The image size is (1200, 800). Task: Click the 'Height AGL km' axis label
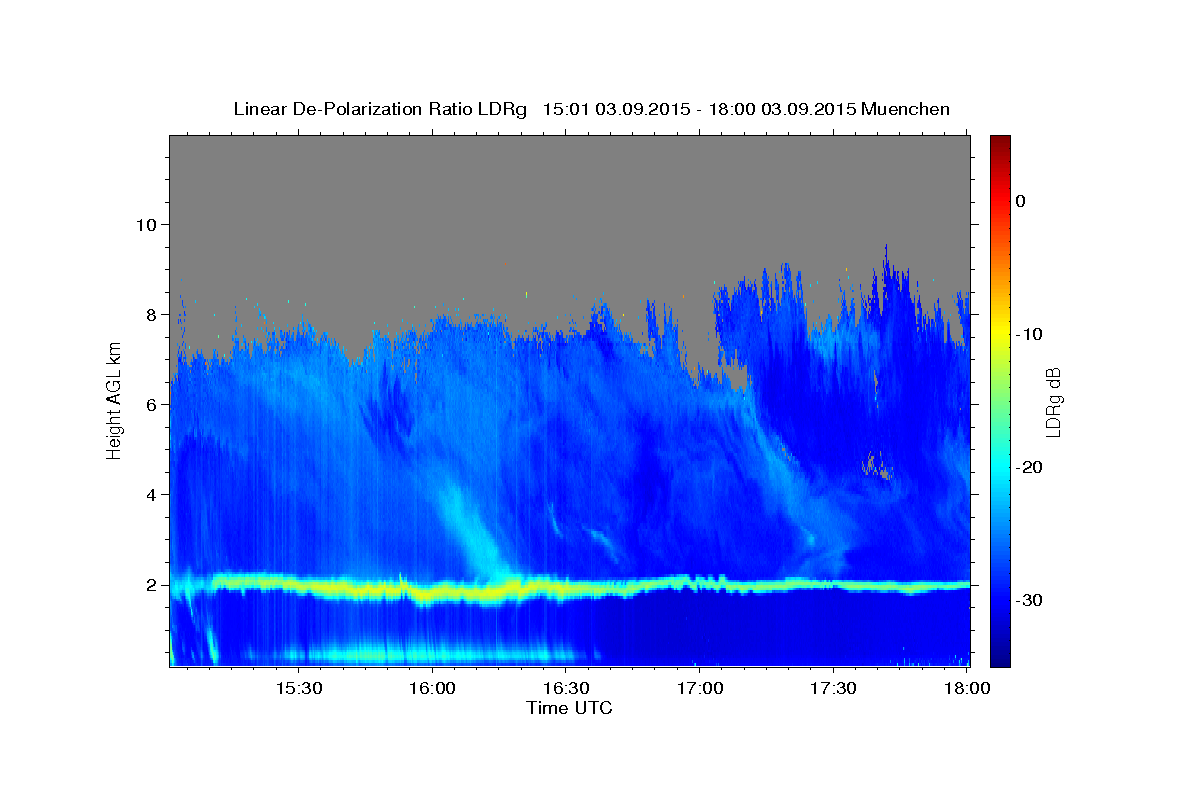click(x=114, y=400)
